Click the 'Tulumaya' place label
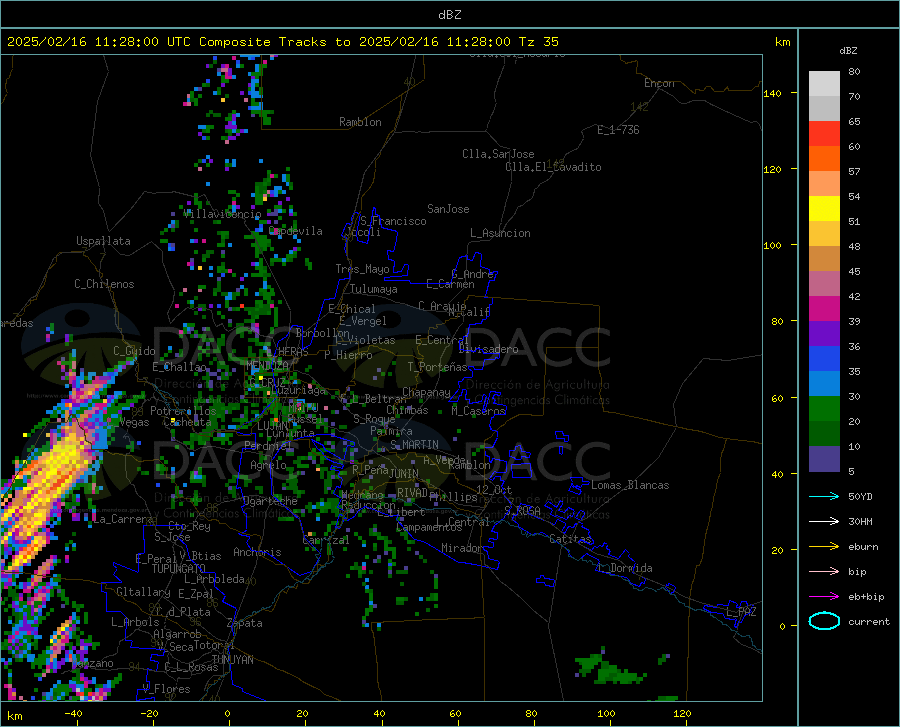 (374, 289)
